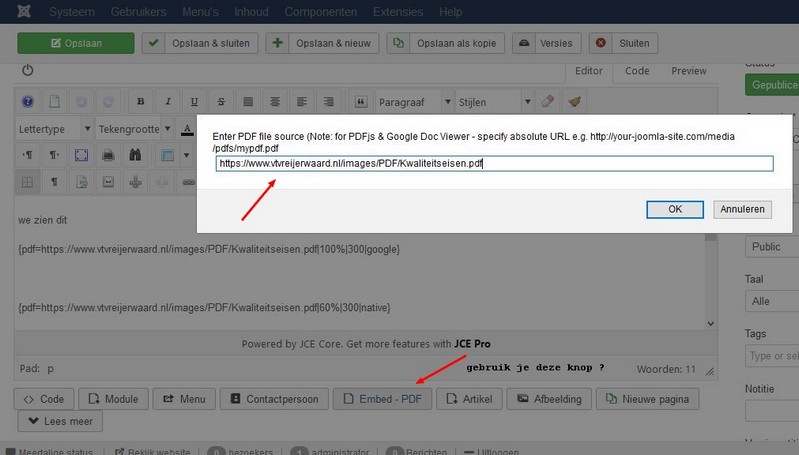The height and width of the screenshot is (455, 799).
Task: Click the PDF file source URL field
Action: click(494, 164)
